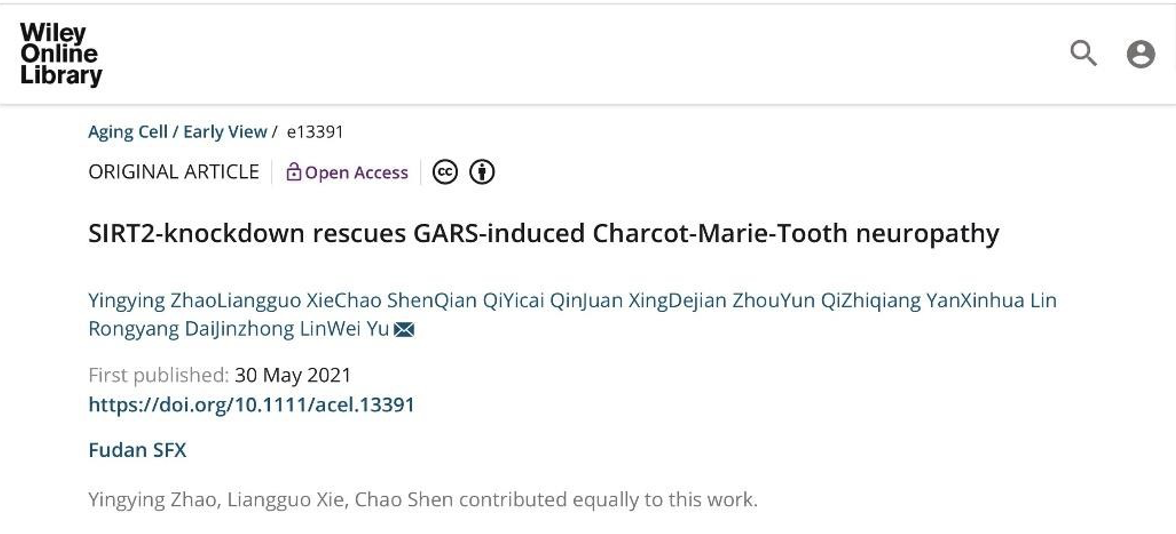Open the Early View breadcrumb link
This screenshot has height=534, width=1176.
click(225, 132)
